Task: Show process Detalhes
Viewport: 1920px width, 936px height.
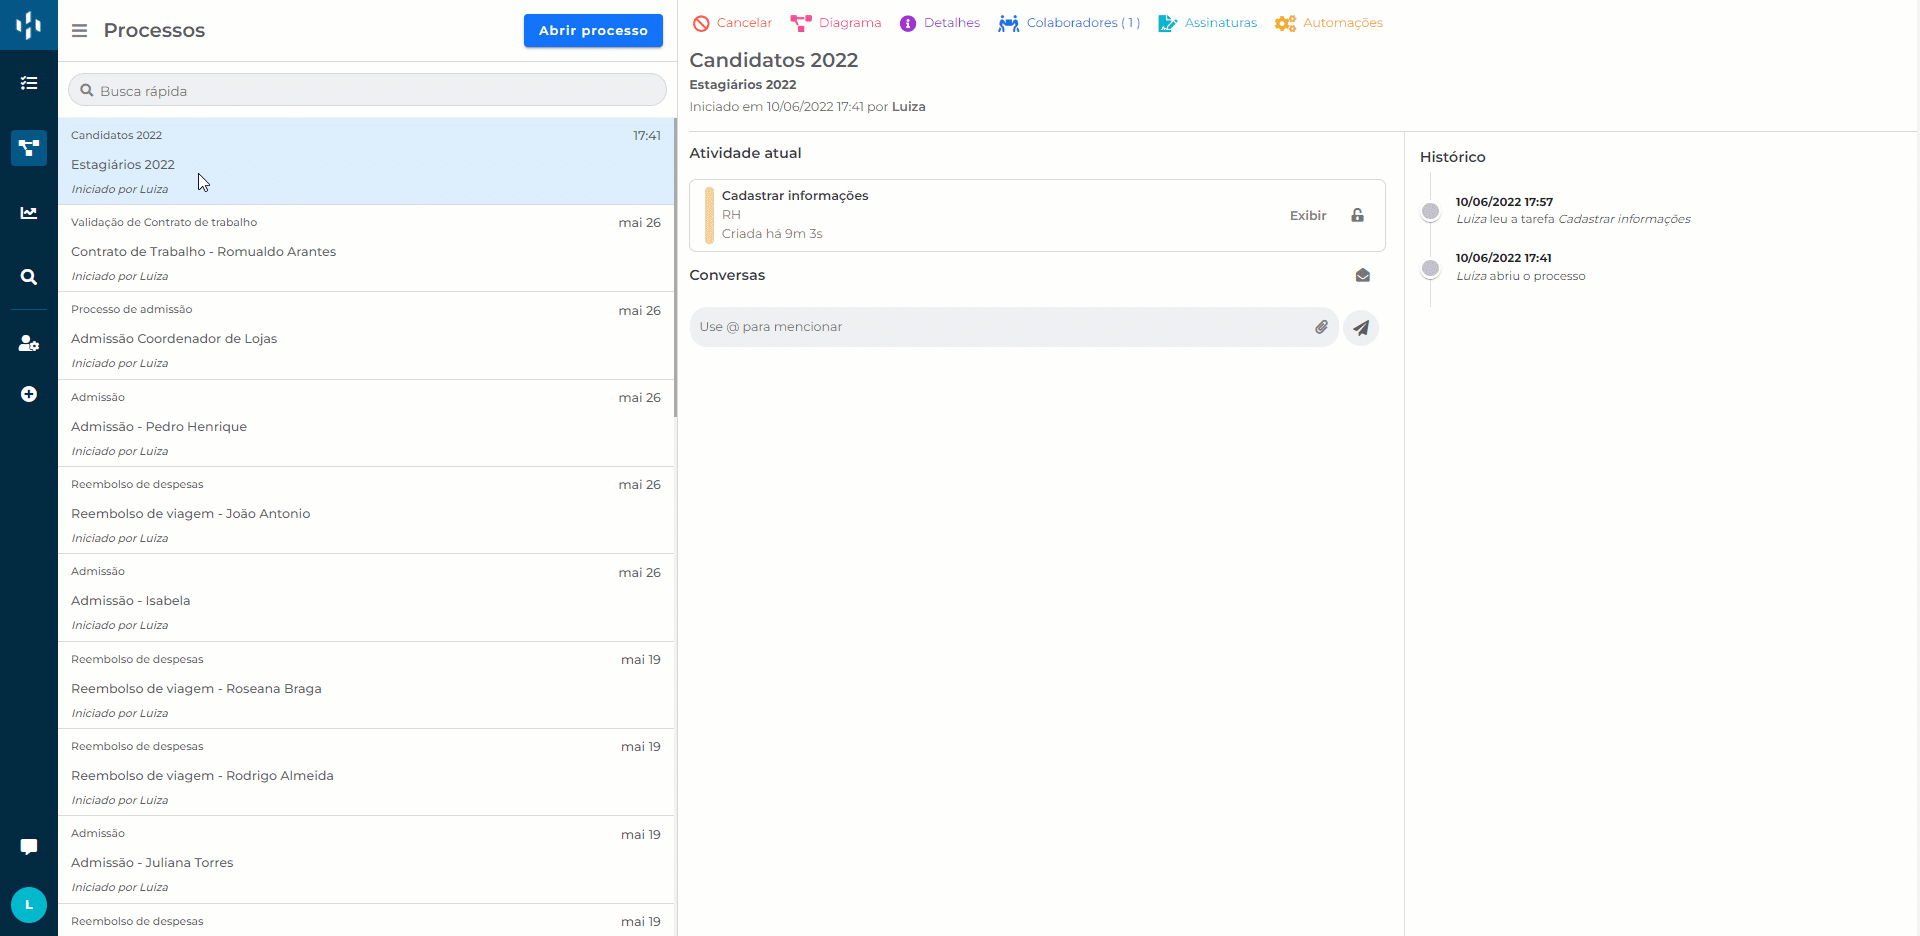Action: 940,23
